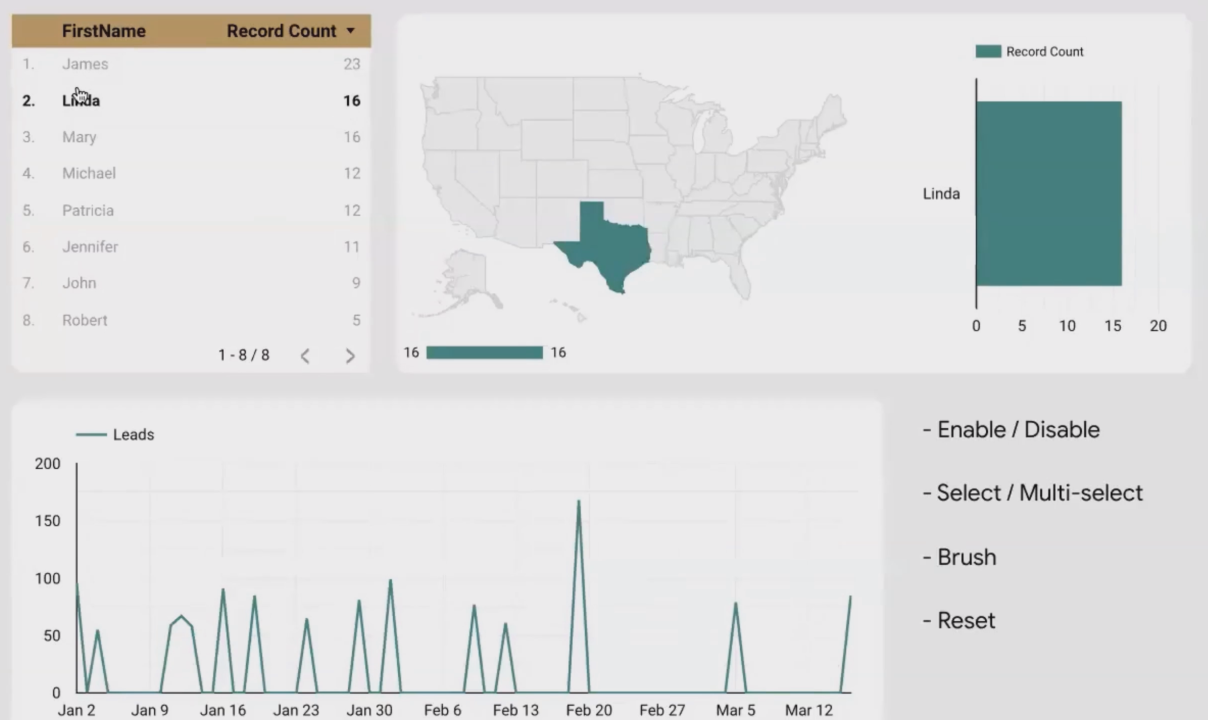Click the Leads legend entry
Screen dimensions: 1208x720
pos(115,435)
